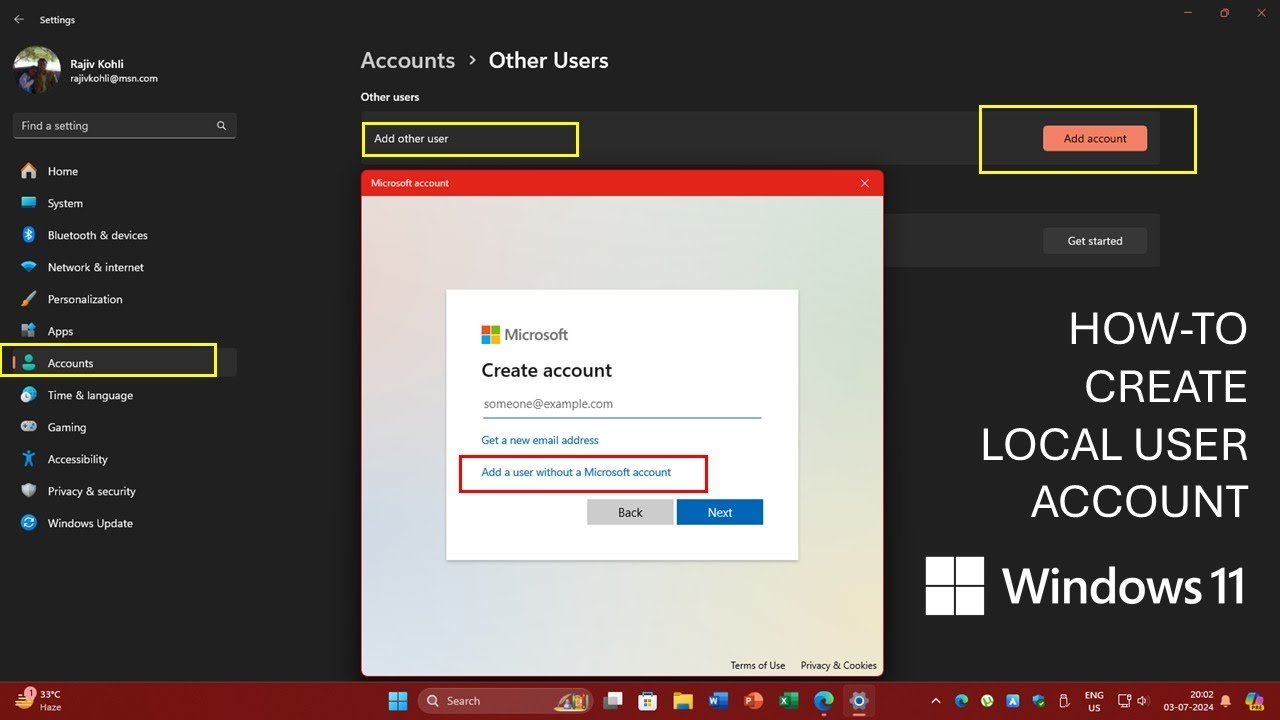Show hidden system tray icons
Viewport: 1280px width, 720px height.
[935, 701]
